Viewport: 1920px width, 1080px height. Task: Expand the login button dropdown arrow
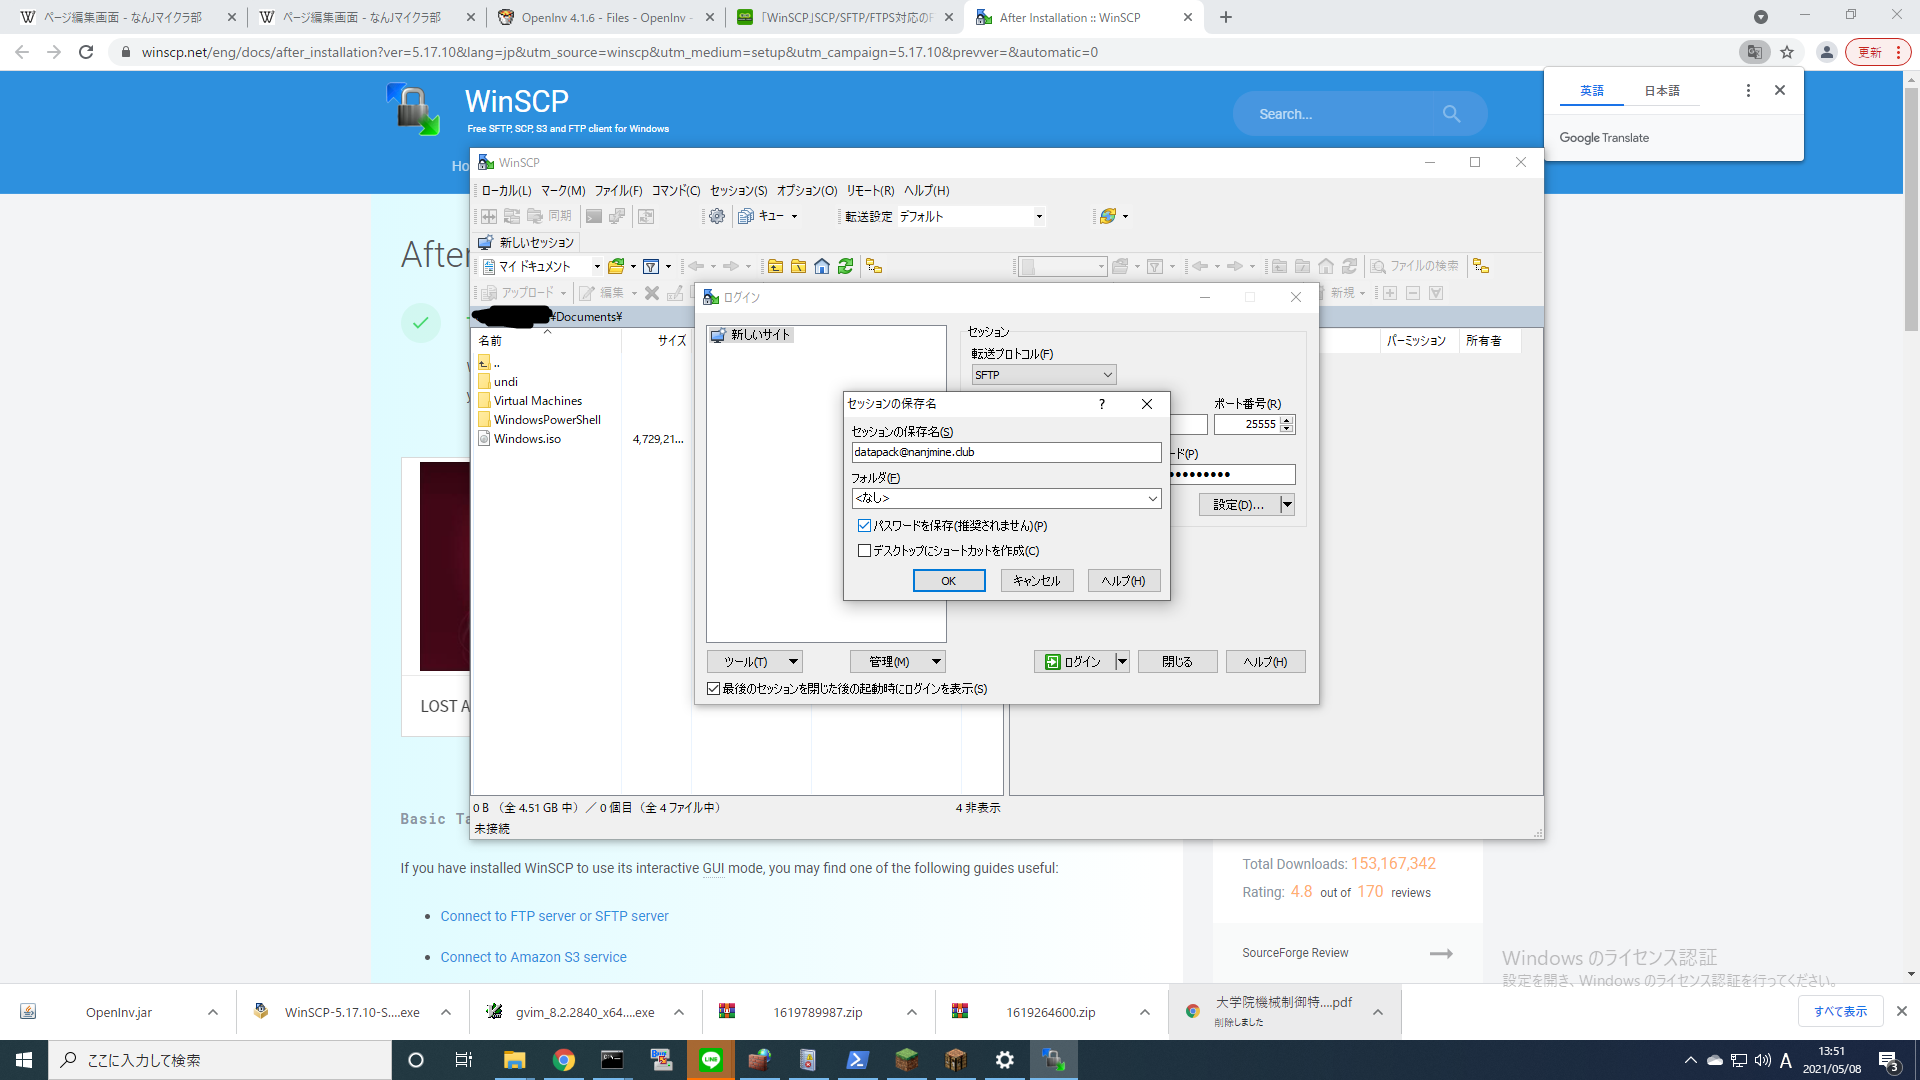(x=1122, y=662)
